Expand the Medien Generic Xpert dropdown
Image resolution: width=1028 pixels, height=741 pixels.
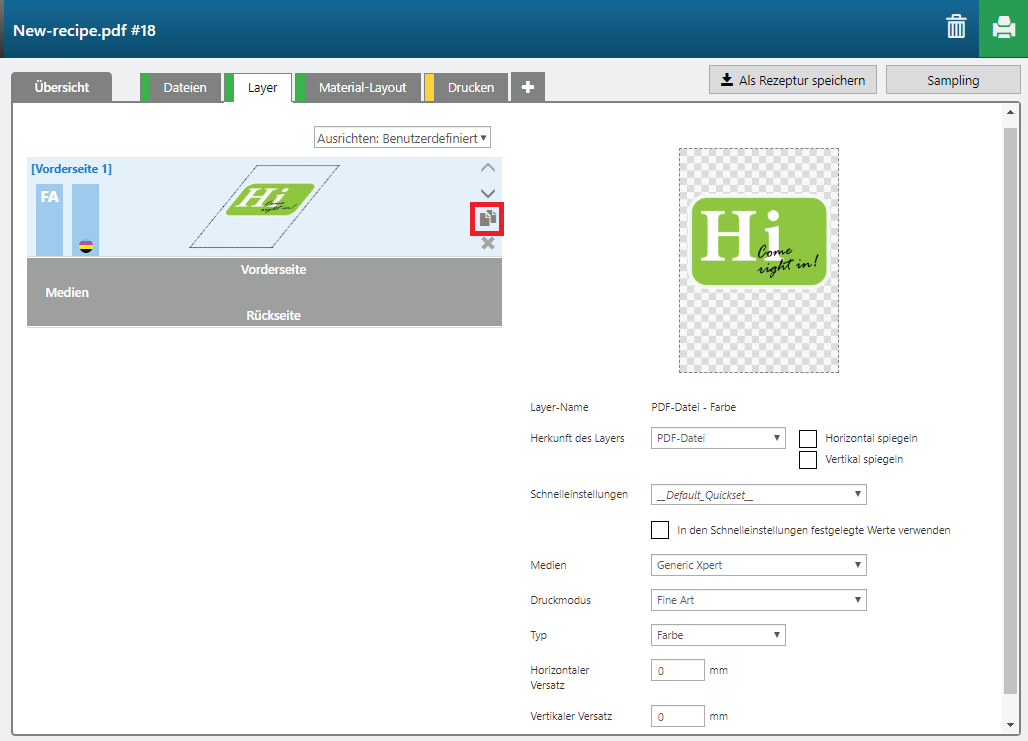(758, 565)
